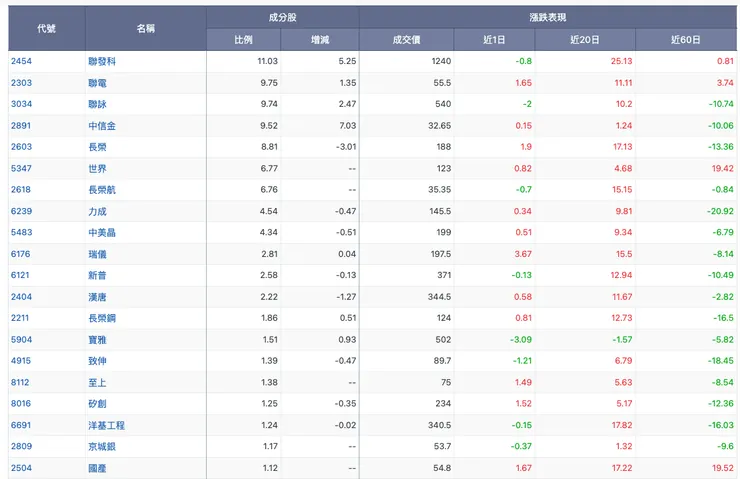Open 洋基工程 stock link

(107, 426)
